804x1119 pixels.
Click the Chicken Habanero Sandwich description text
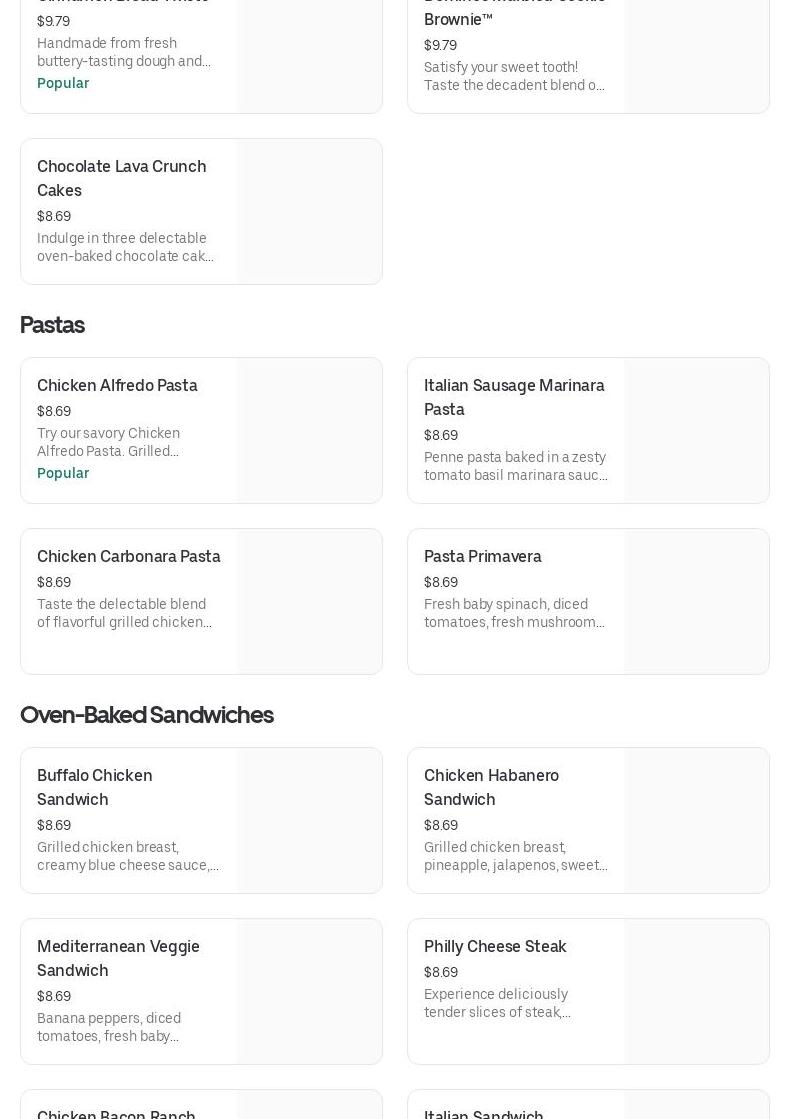click(515, 856)
